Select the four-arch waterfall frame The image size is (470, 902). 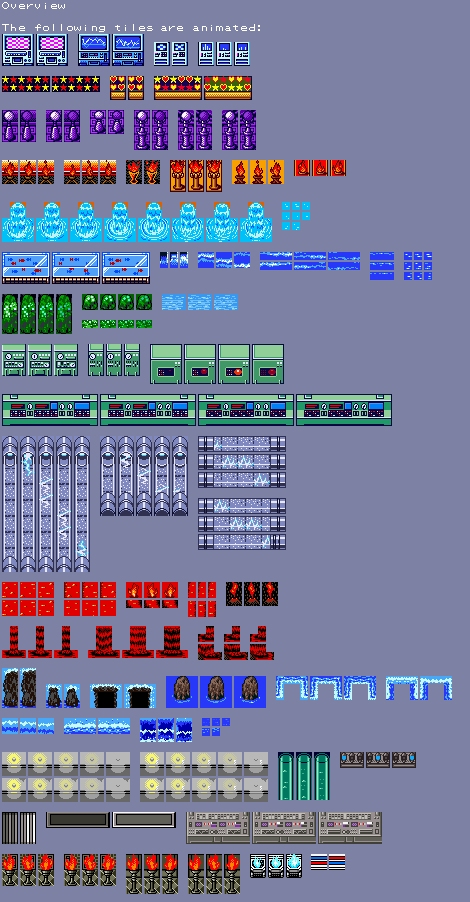coord(326,688)
